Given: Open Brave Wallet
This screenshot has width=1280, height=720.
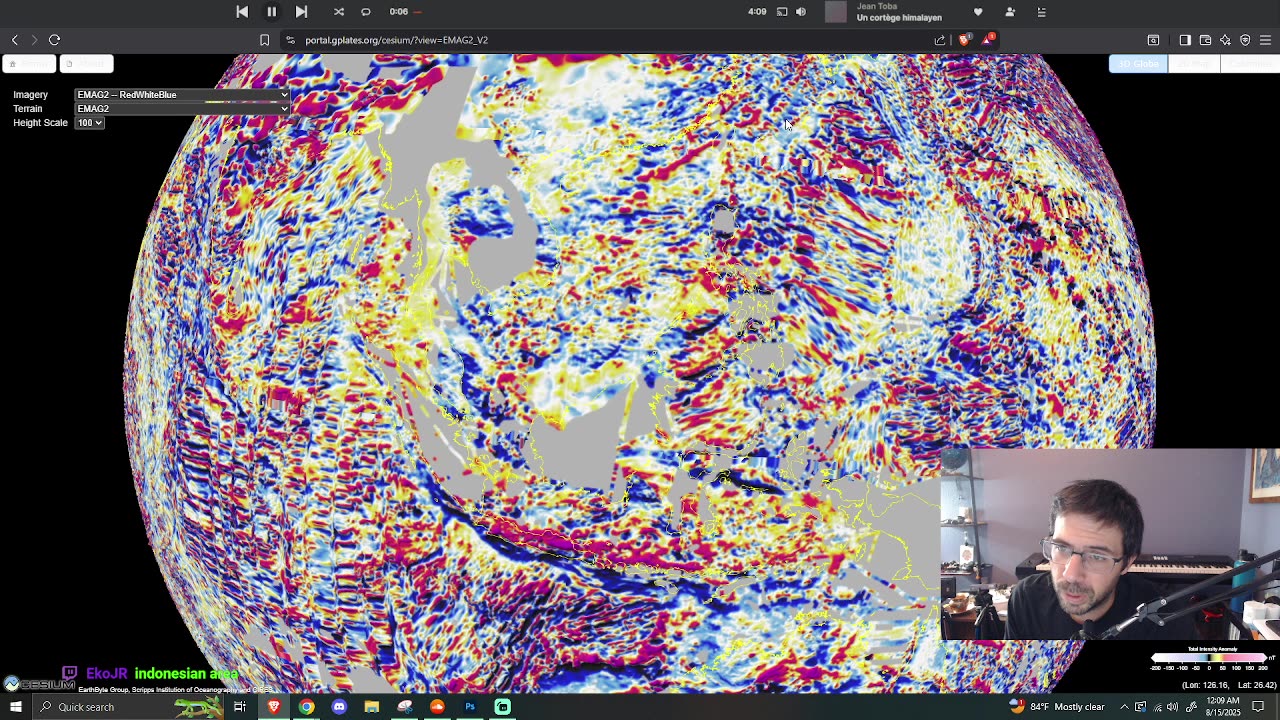Looking at the screenshot, I should click(x=1205, y=40).
